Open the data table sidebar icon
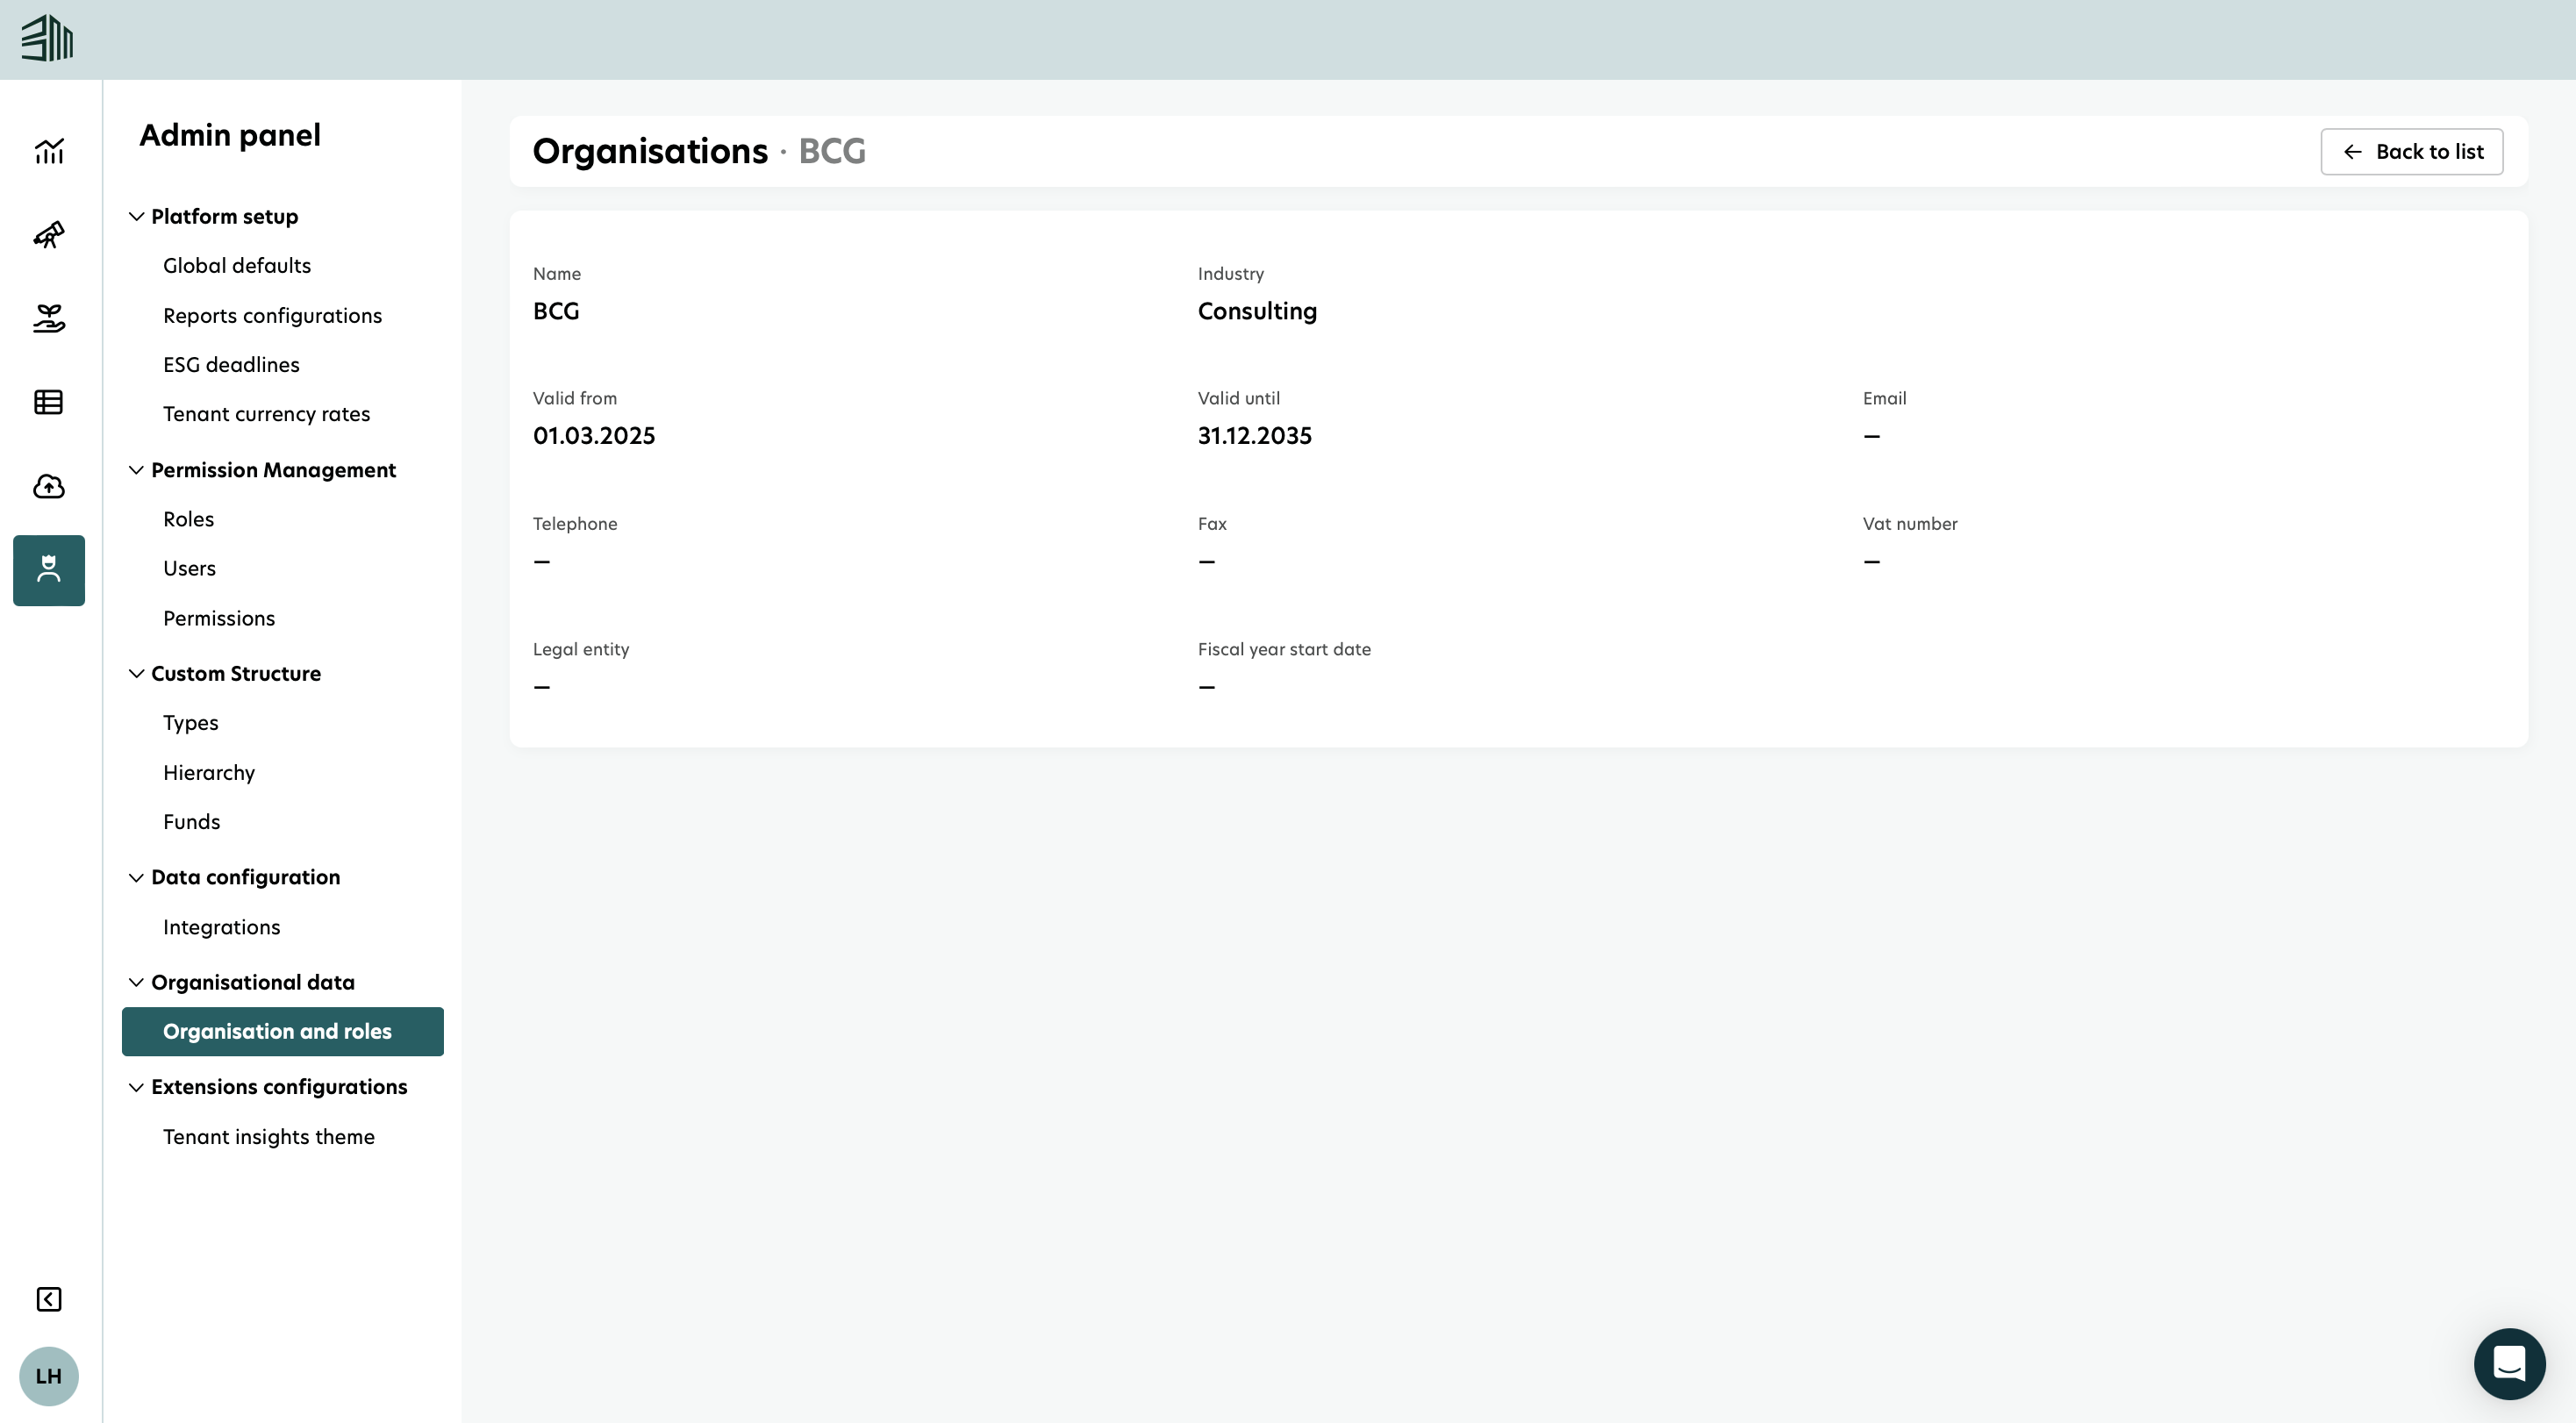 49,402
